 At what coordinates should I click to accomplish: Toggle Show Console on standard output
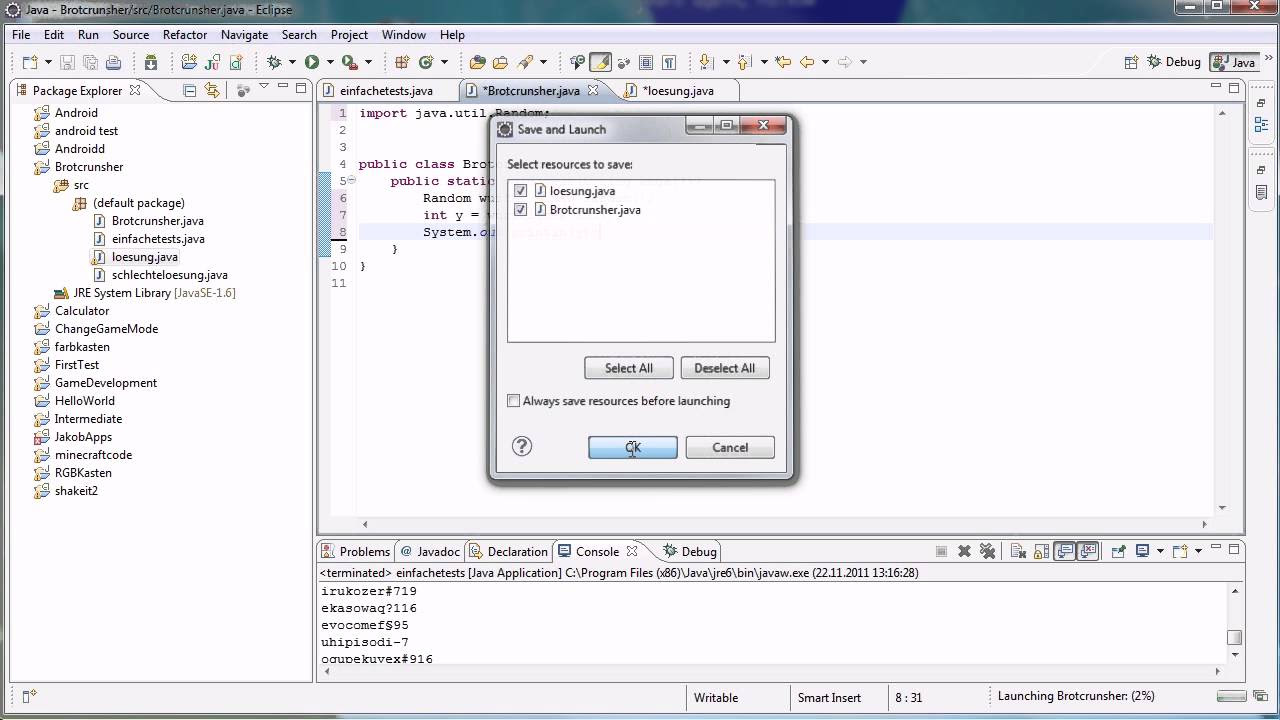pos(1064,551)
